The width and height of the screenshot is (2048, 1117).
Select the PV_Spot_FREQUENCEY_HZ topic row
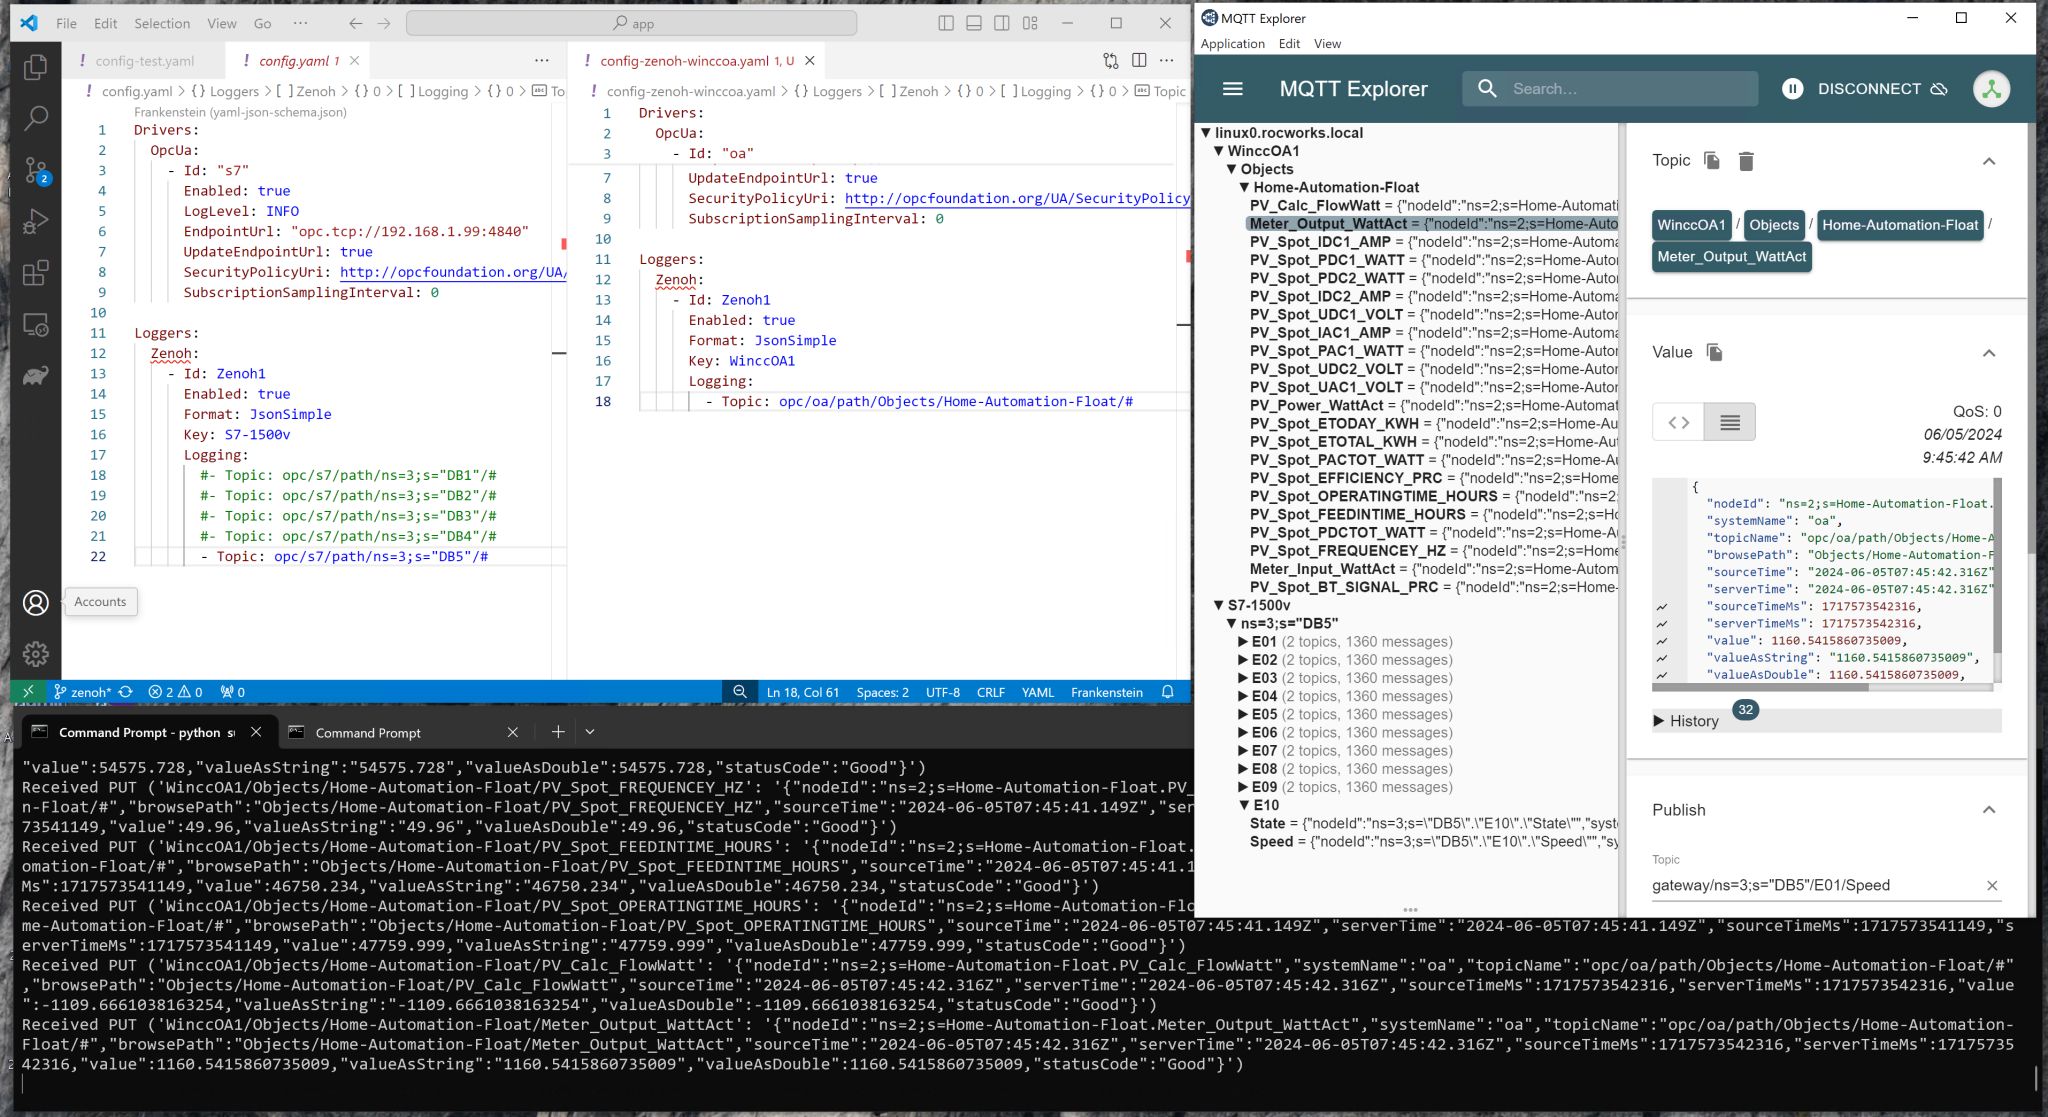tap(1433, 551)
